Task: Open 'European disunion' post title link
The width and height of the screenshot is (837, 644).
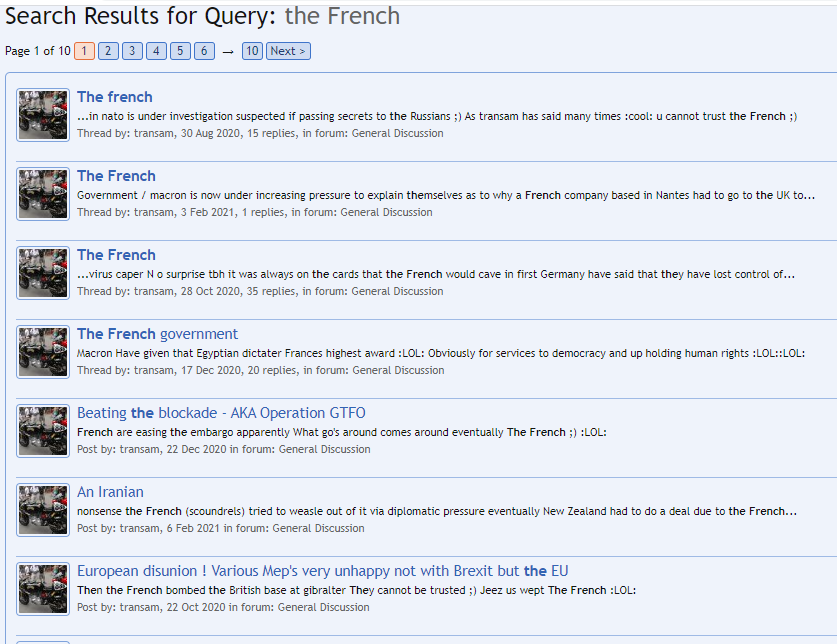Action: point(322,571)
